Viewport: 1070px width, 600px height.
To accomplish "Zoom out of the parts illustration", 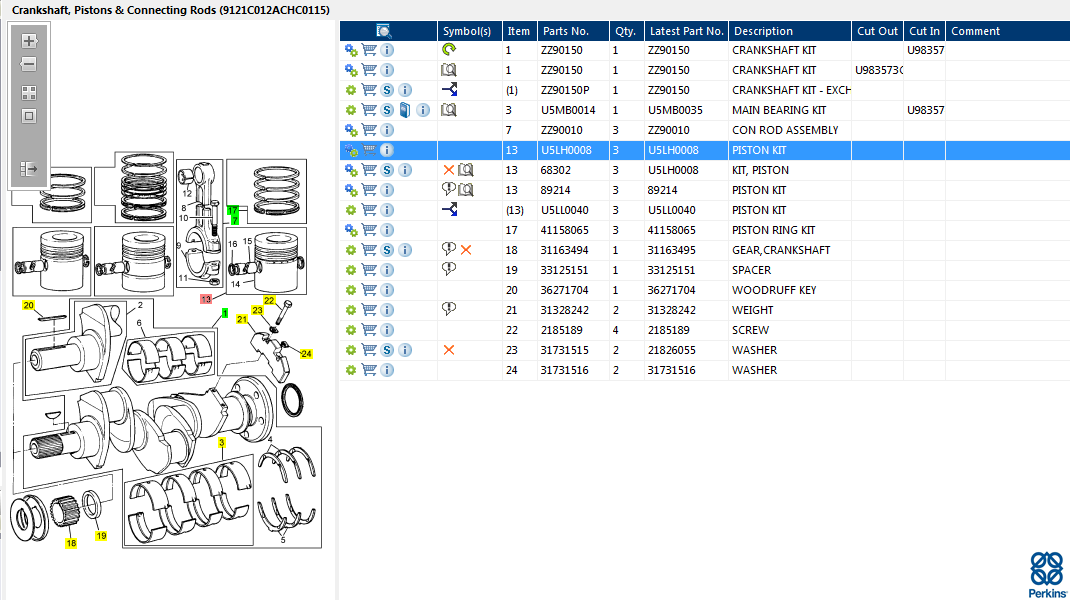I will pyautogui.click(x=29, y=64).
